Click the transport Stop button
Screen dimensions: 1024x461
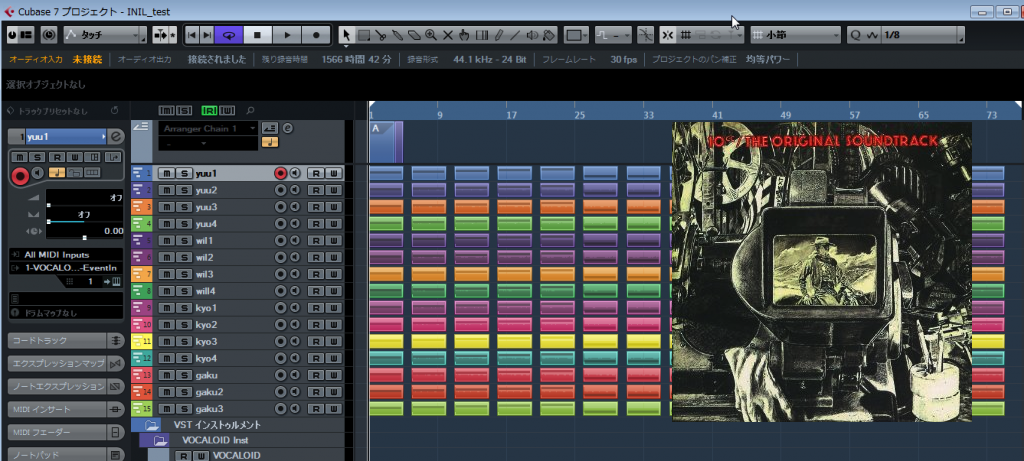pyautogui.click(x=257, y=35)
